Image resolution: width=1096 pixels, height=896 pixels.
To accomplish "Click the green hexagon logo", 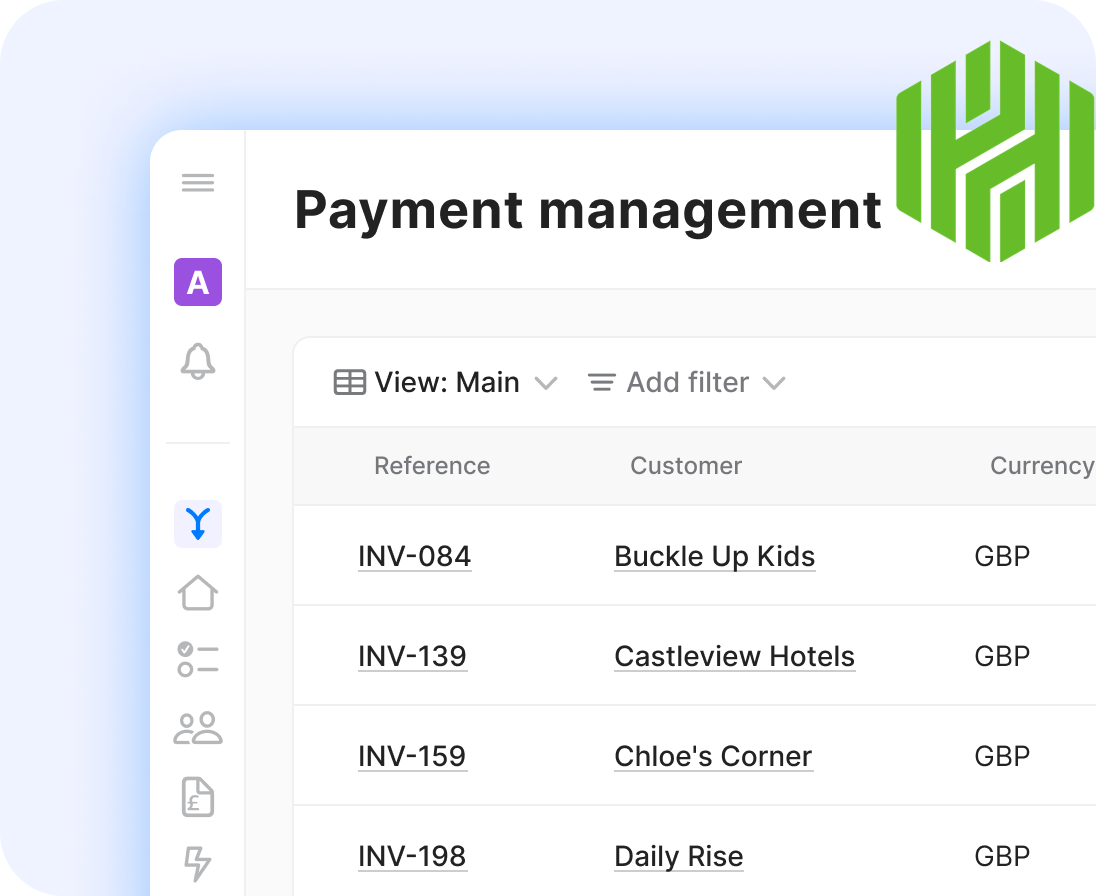I will click(x=994, y=151).
